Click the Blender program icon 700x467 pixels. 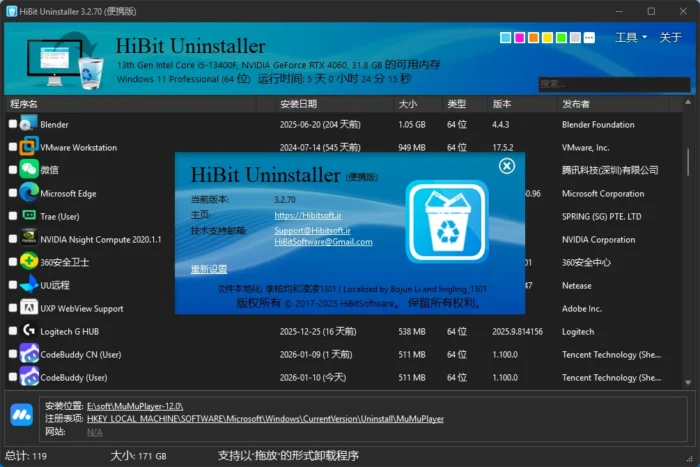(x=29, y=124)
